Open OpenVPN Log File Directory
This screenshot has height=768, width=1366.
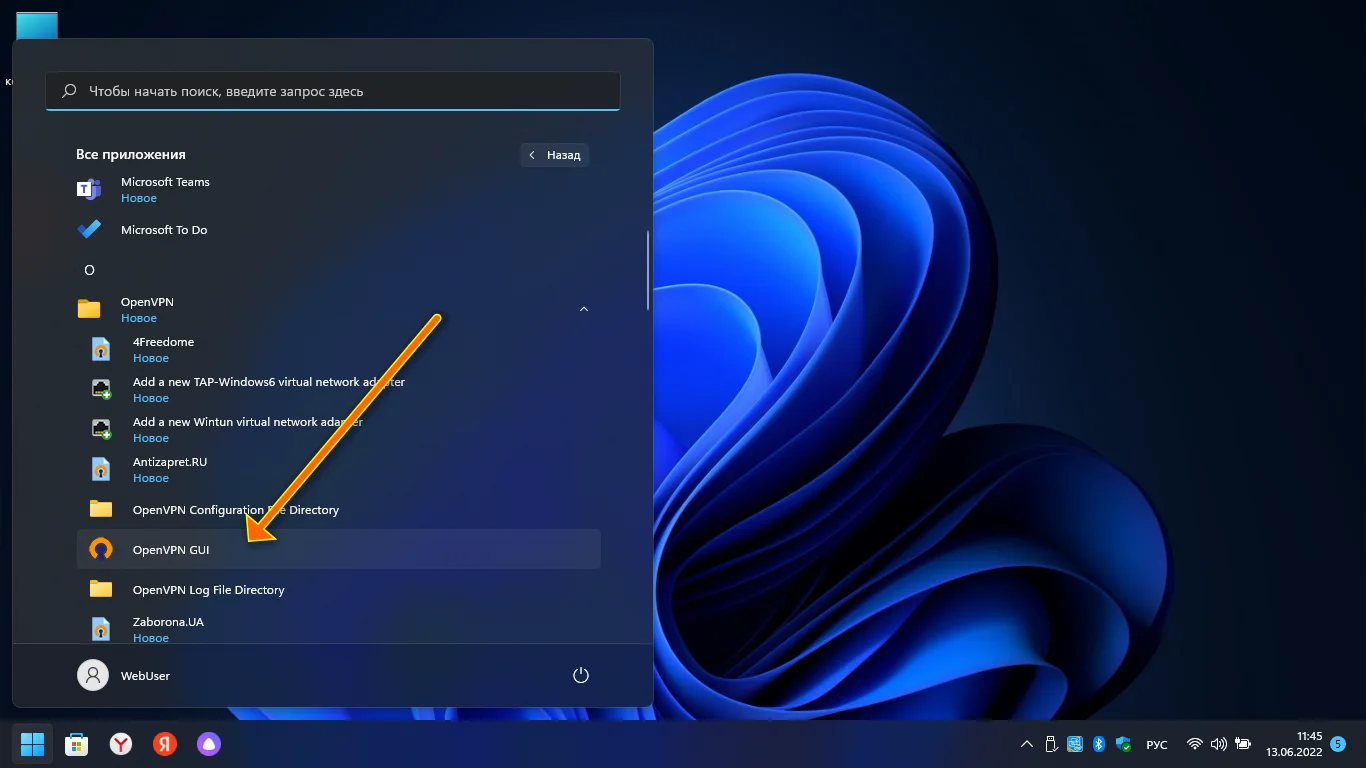click(338, 589)
